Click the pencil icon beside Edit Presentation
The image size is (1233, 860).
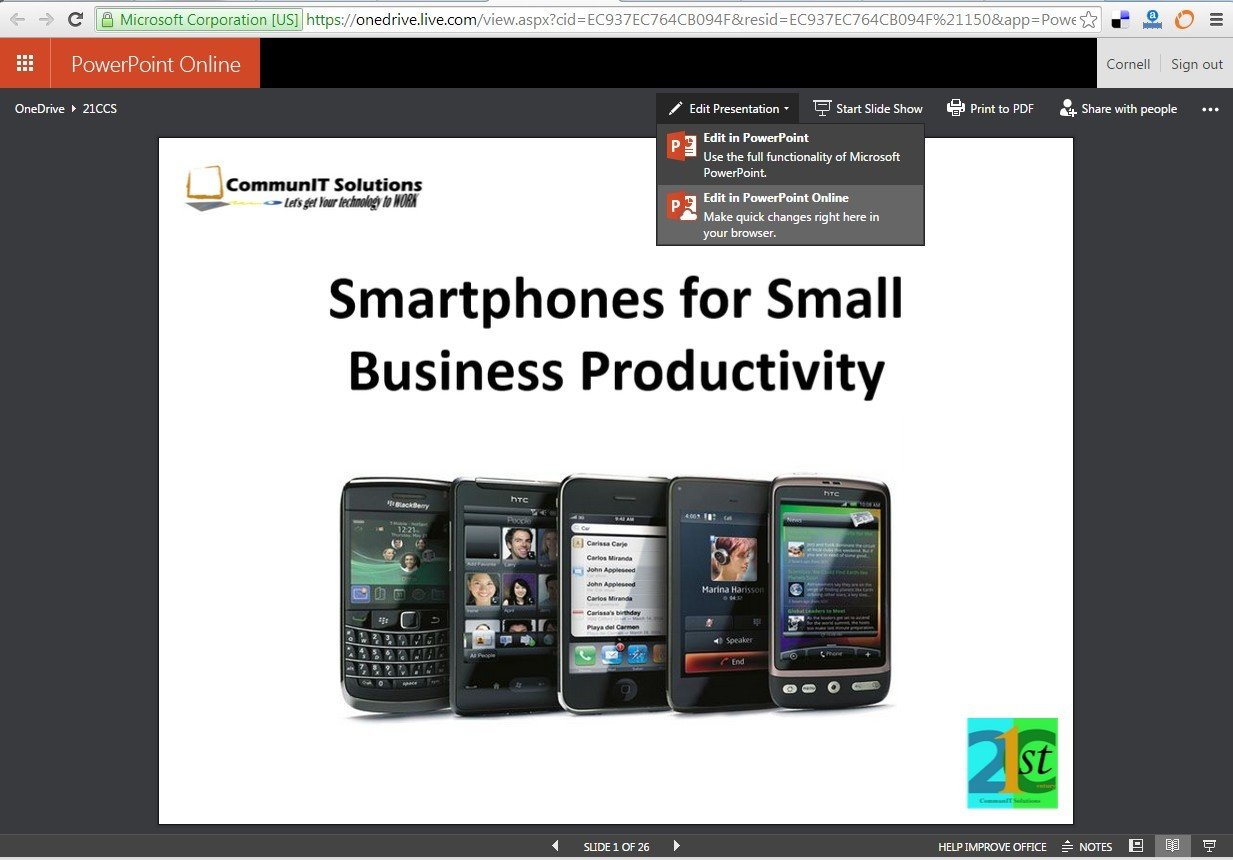[675, 108]
